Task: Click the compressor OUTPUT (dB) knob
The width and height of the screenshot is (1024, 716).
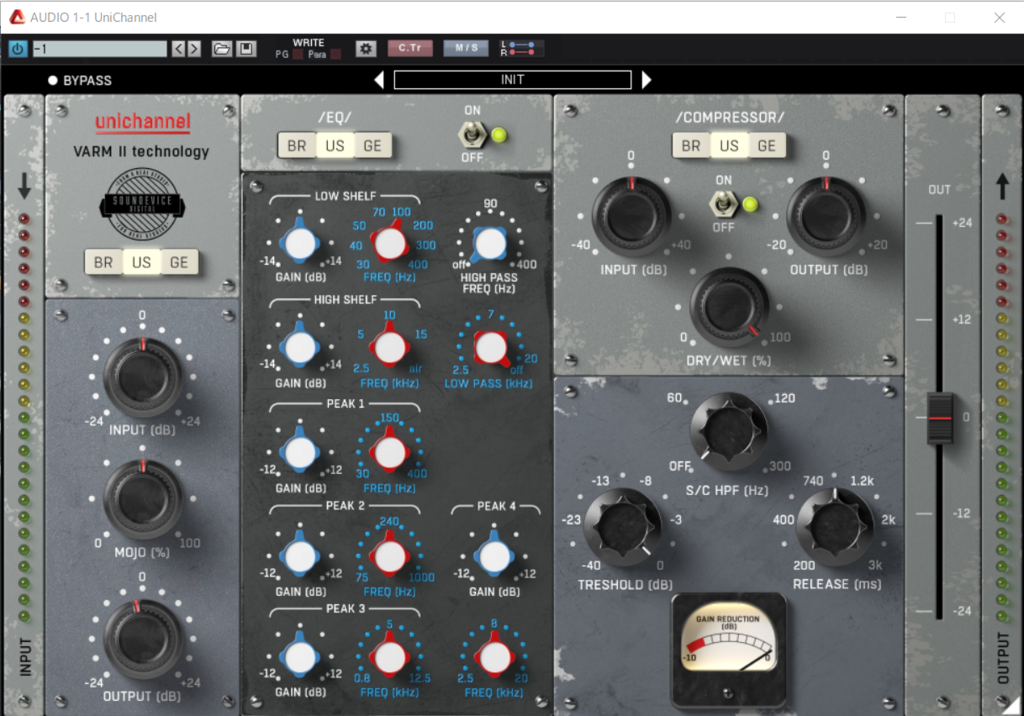Action: tap(825, 216)
